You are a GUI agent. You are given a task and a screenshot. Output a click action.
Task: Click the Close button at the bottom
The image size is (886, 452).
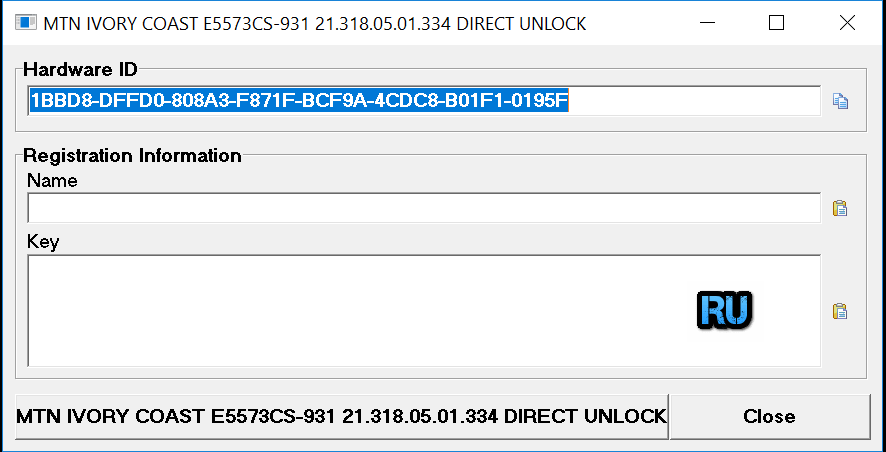(769, 416)
